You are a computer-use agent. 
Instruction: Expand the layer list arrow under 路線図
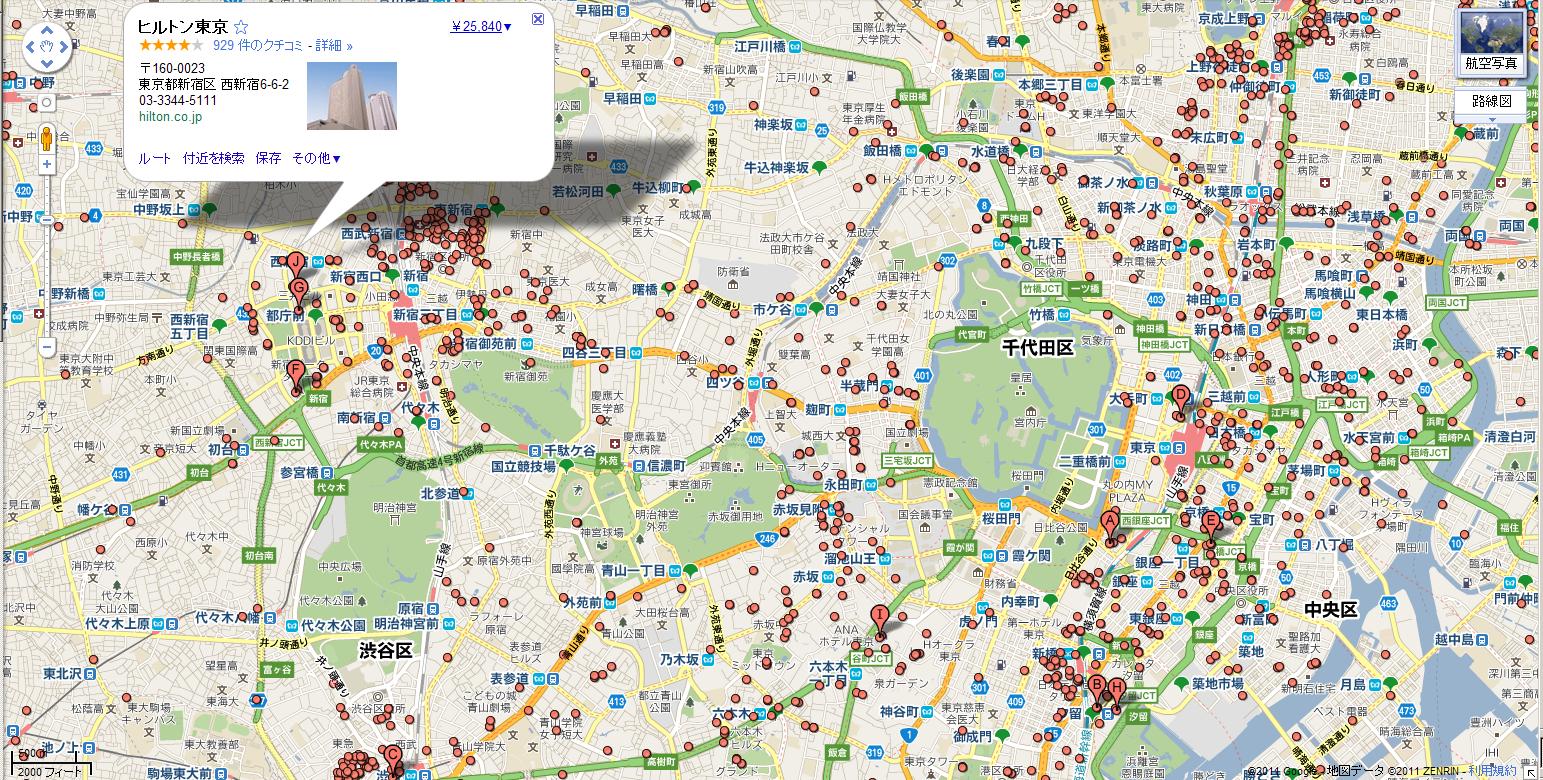tap(1491, 120)
